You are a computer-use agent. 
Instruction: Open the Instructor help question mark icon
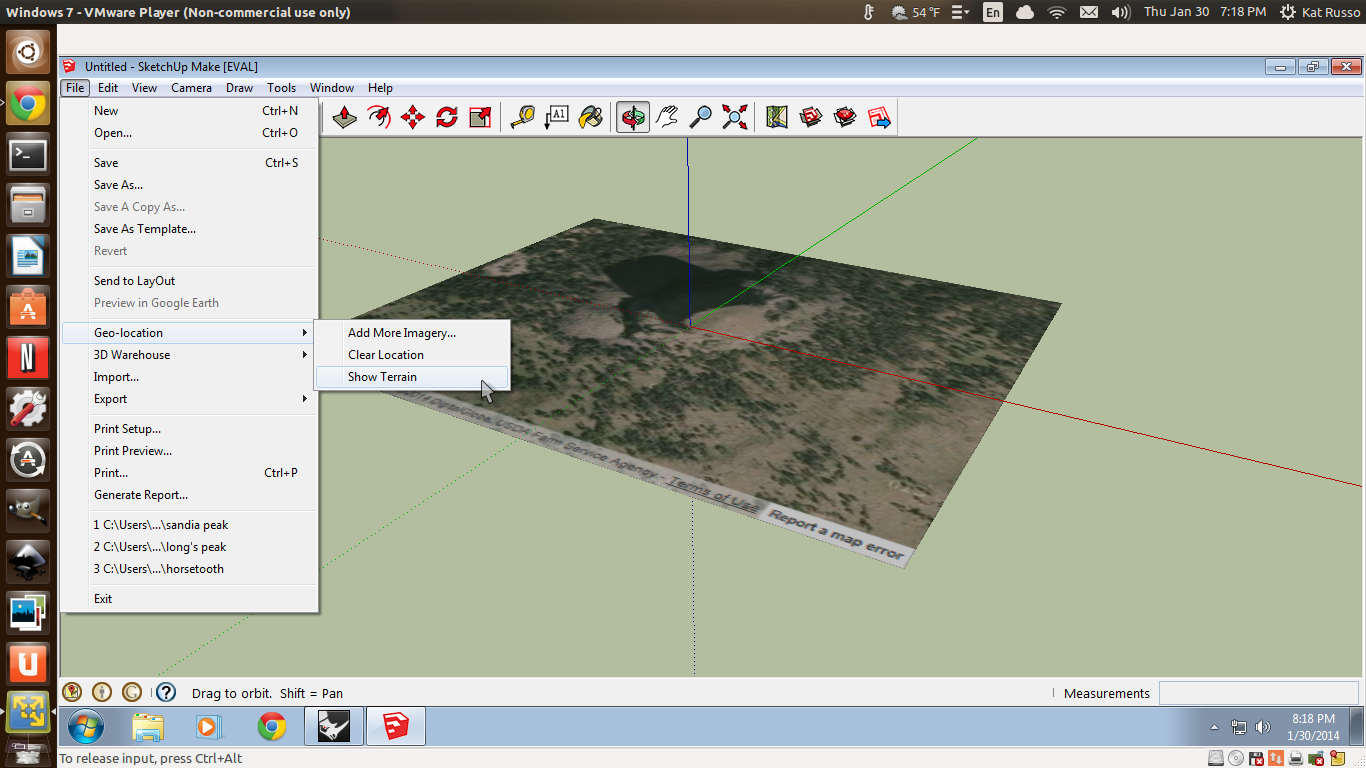pyautogui.click(x=166, y=692)
